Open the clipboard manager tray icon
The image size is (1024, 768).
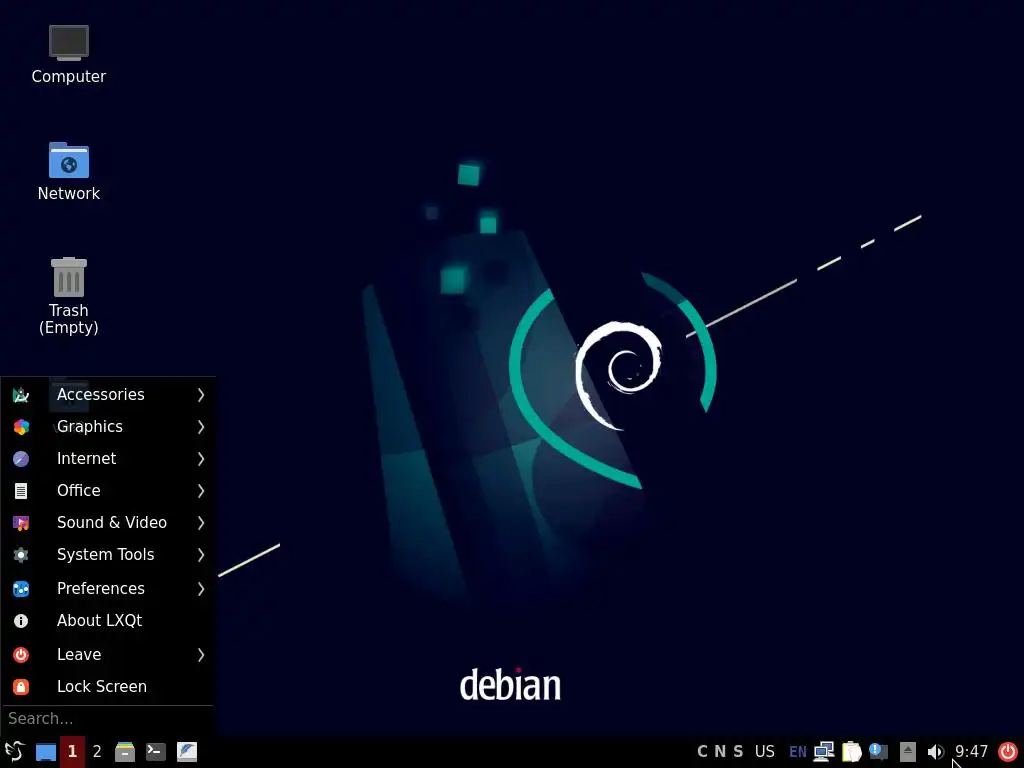852,752
